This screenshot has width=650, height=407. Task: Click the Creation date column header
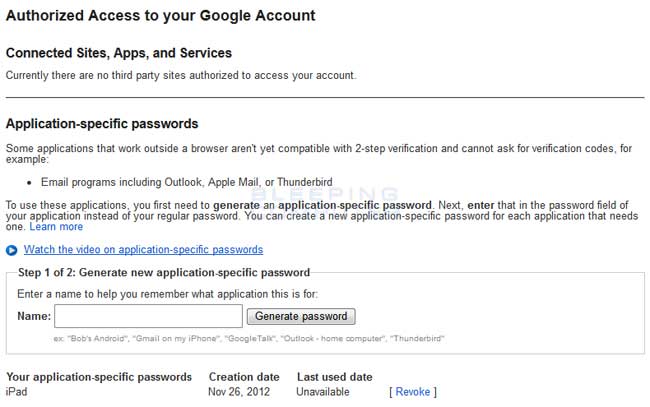coord(244,377)
